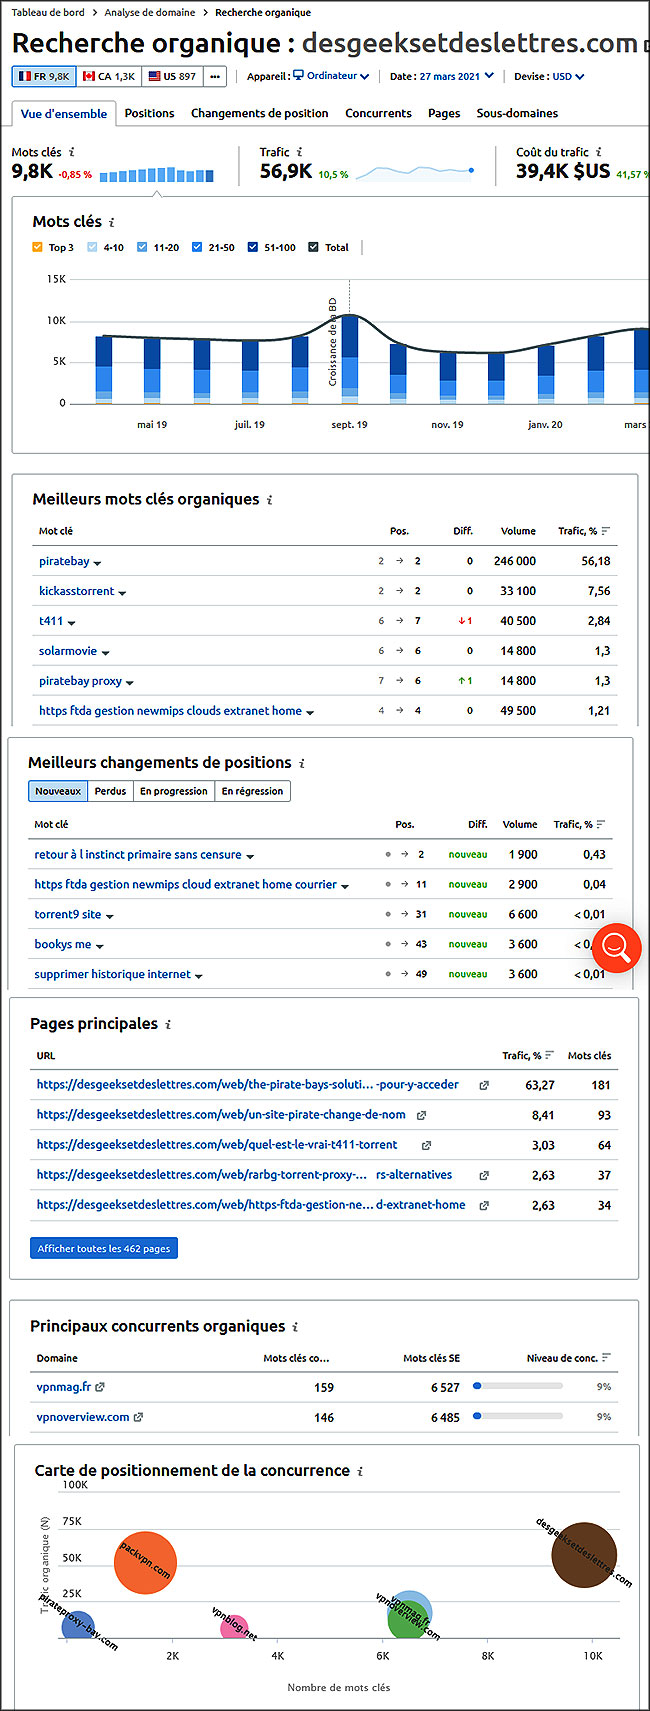Show info icon for Pages principales
This screenshot has height=1711, width=650.
pos(168,1024)
